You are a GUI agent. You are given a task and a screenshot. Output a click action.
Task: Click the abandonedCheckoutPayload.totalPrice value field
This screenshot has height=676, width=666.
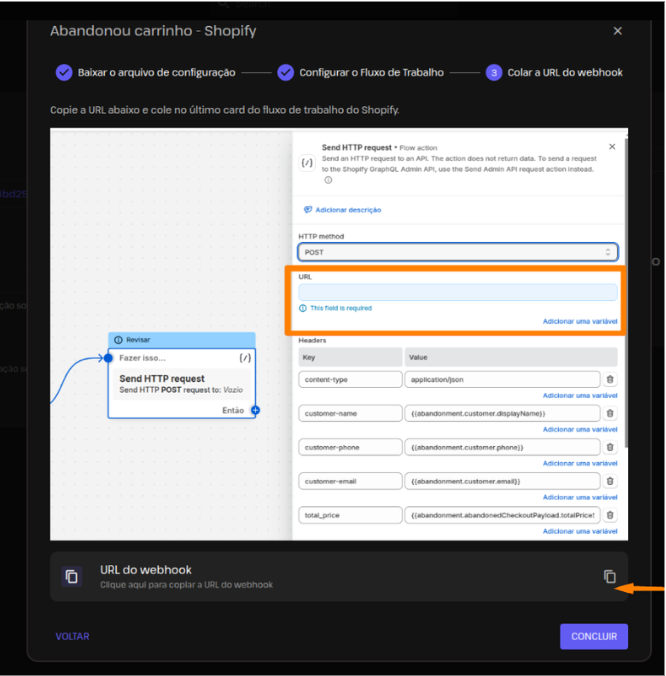[x=502, y=515]
